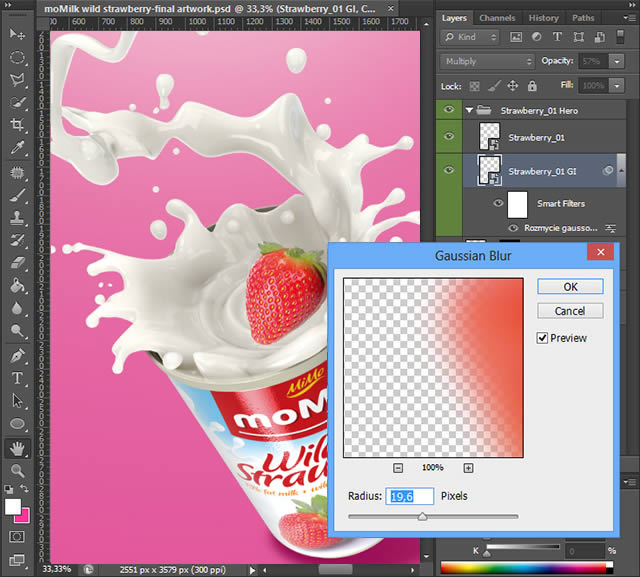640x577 pixels.
Task: Select the Spot Healing Brush tool
Action: (x=17, y=173)
